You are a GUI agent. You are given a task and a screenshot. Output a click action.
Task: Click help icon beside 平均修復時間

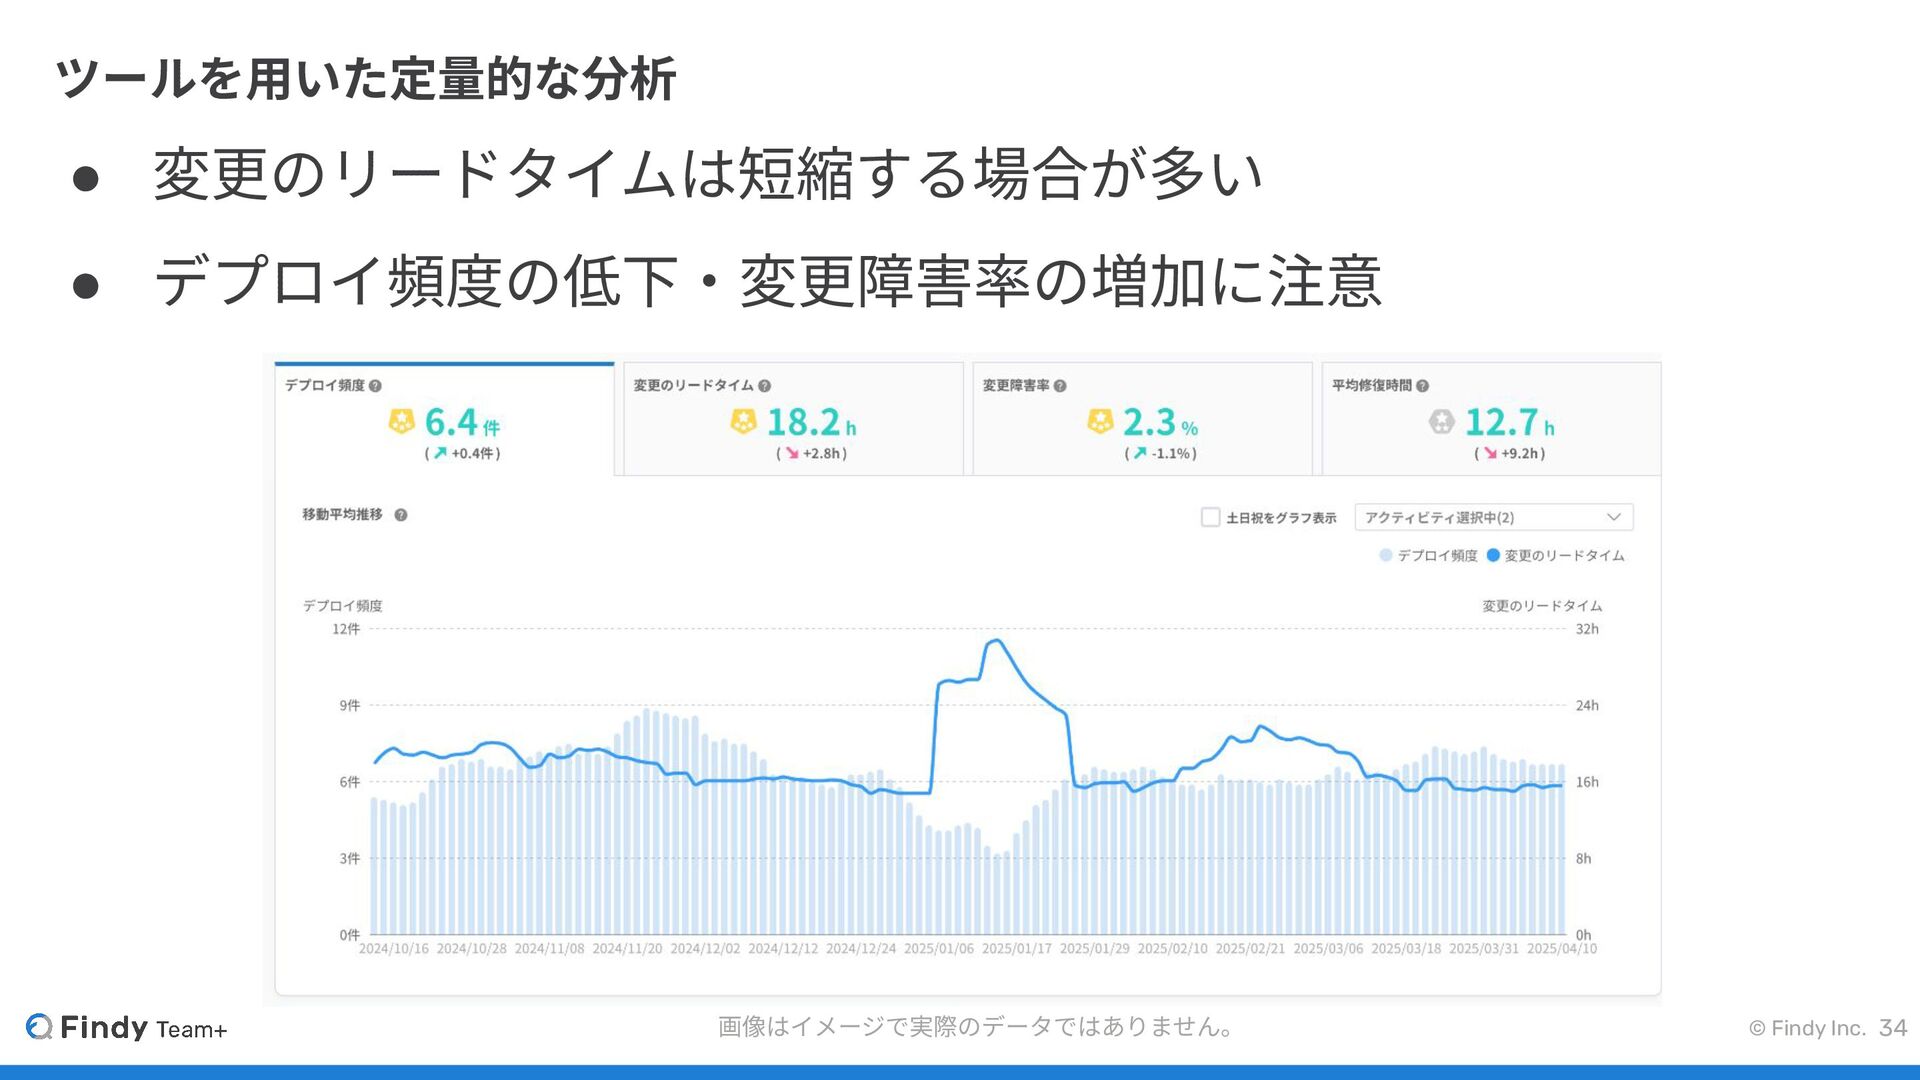point(1422,386)
